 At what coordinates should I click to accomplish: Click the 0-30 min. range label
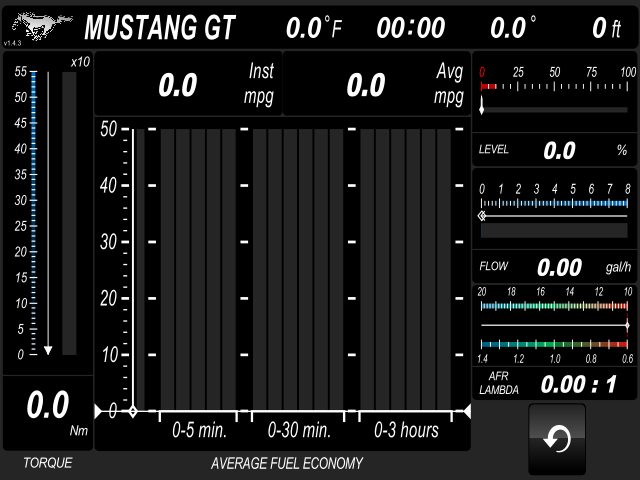coord(299,430)
